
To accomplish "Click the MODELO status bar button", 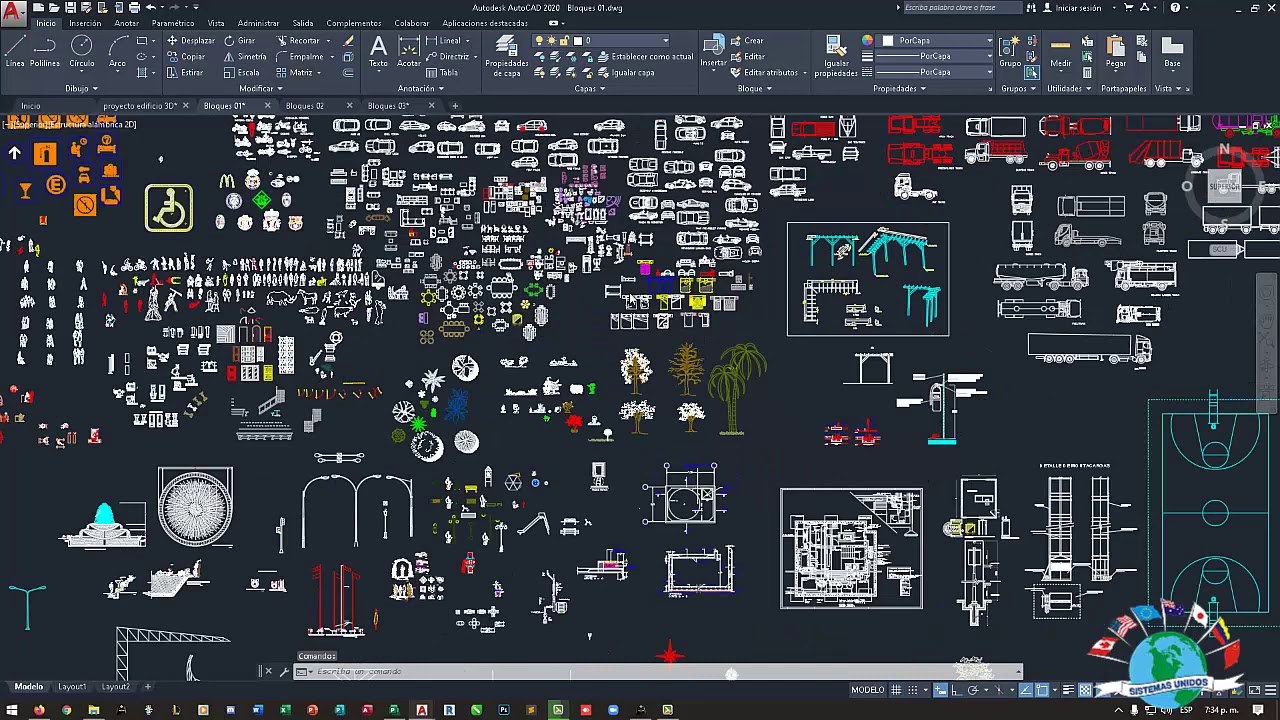I will pos(868,690).
